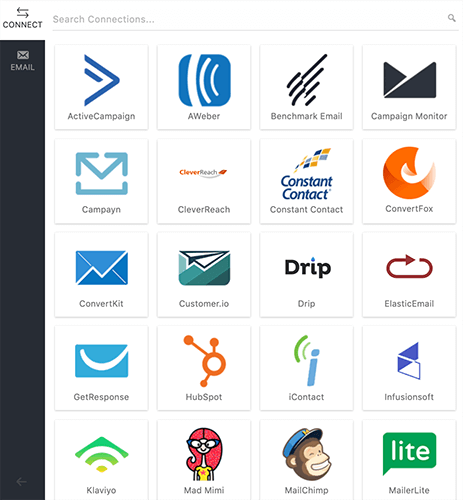Select the MailerLite connection
The width and height of the screenshot is (463, 500).
[409, 460]
